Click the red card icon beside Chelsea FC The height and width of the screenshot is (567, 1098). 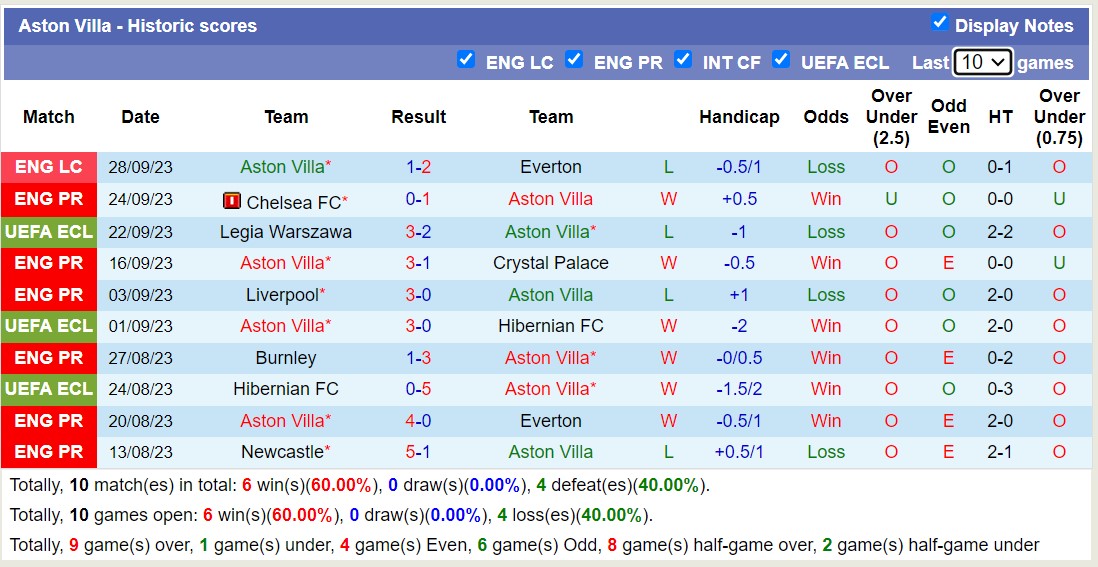[x=232, y=201]
